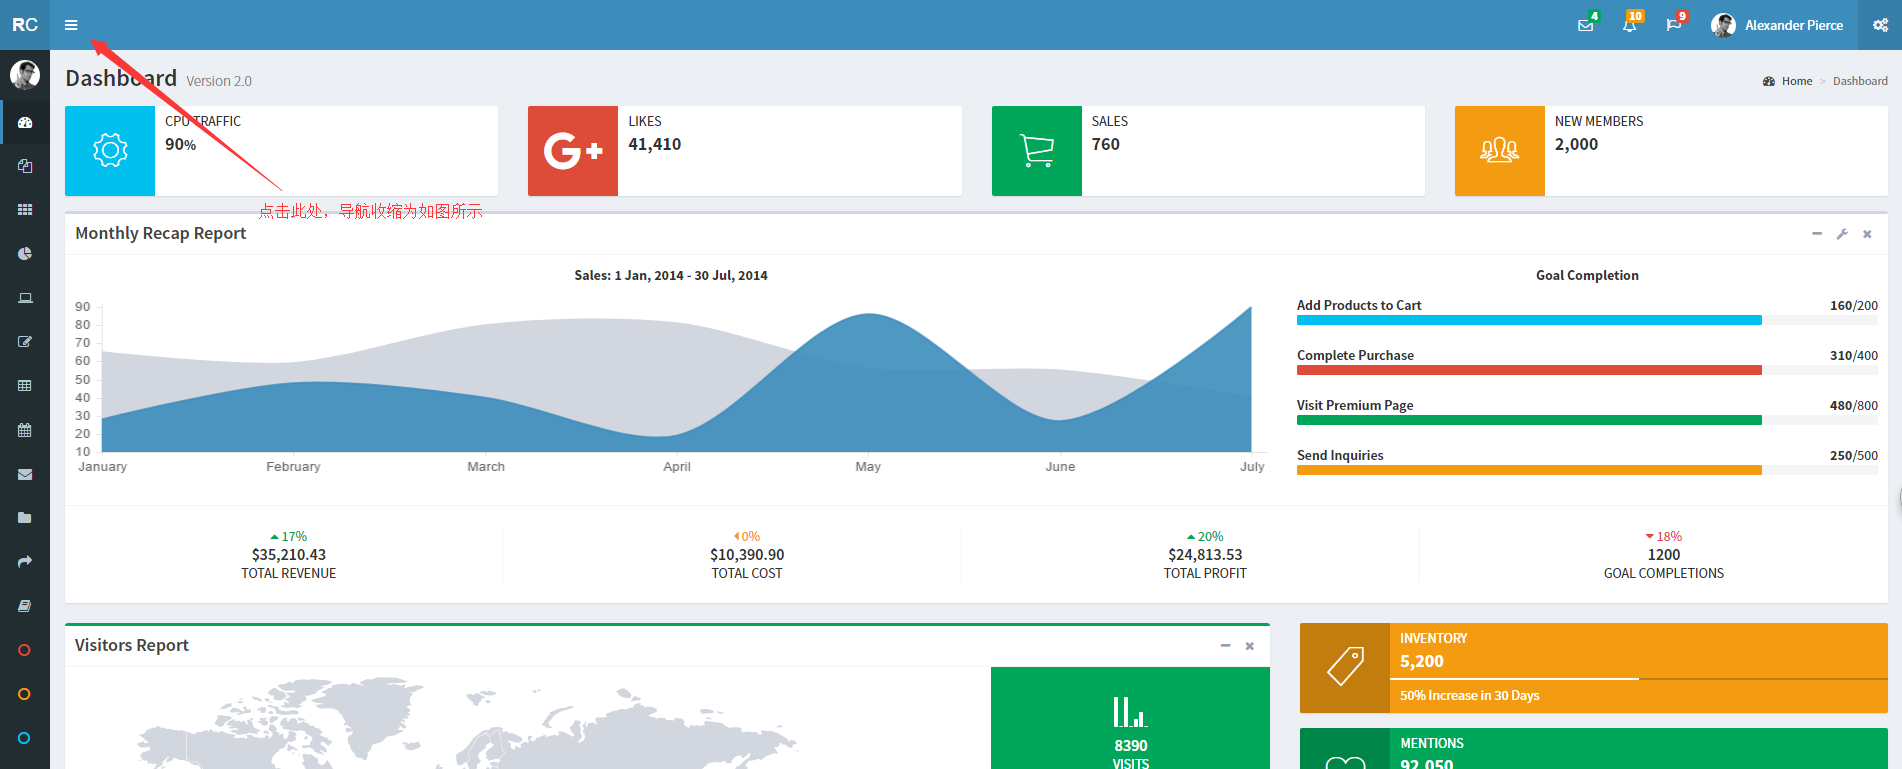Click the RC logo in the header

coord(25,25)
